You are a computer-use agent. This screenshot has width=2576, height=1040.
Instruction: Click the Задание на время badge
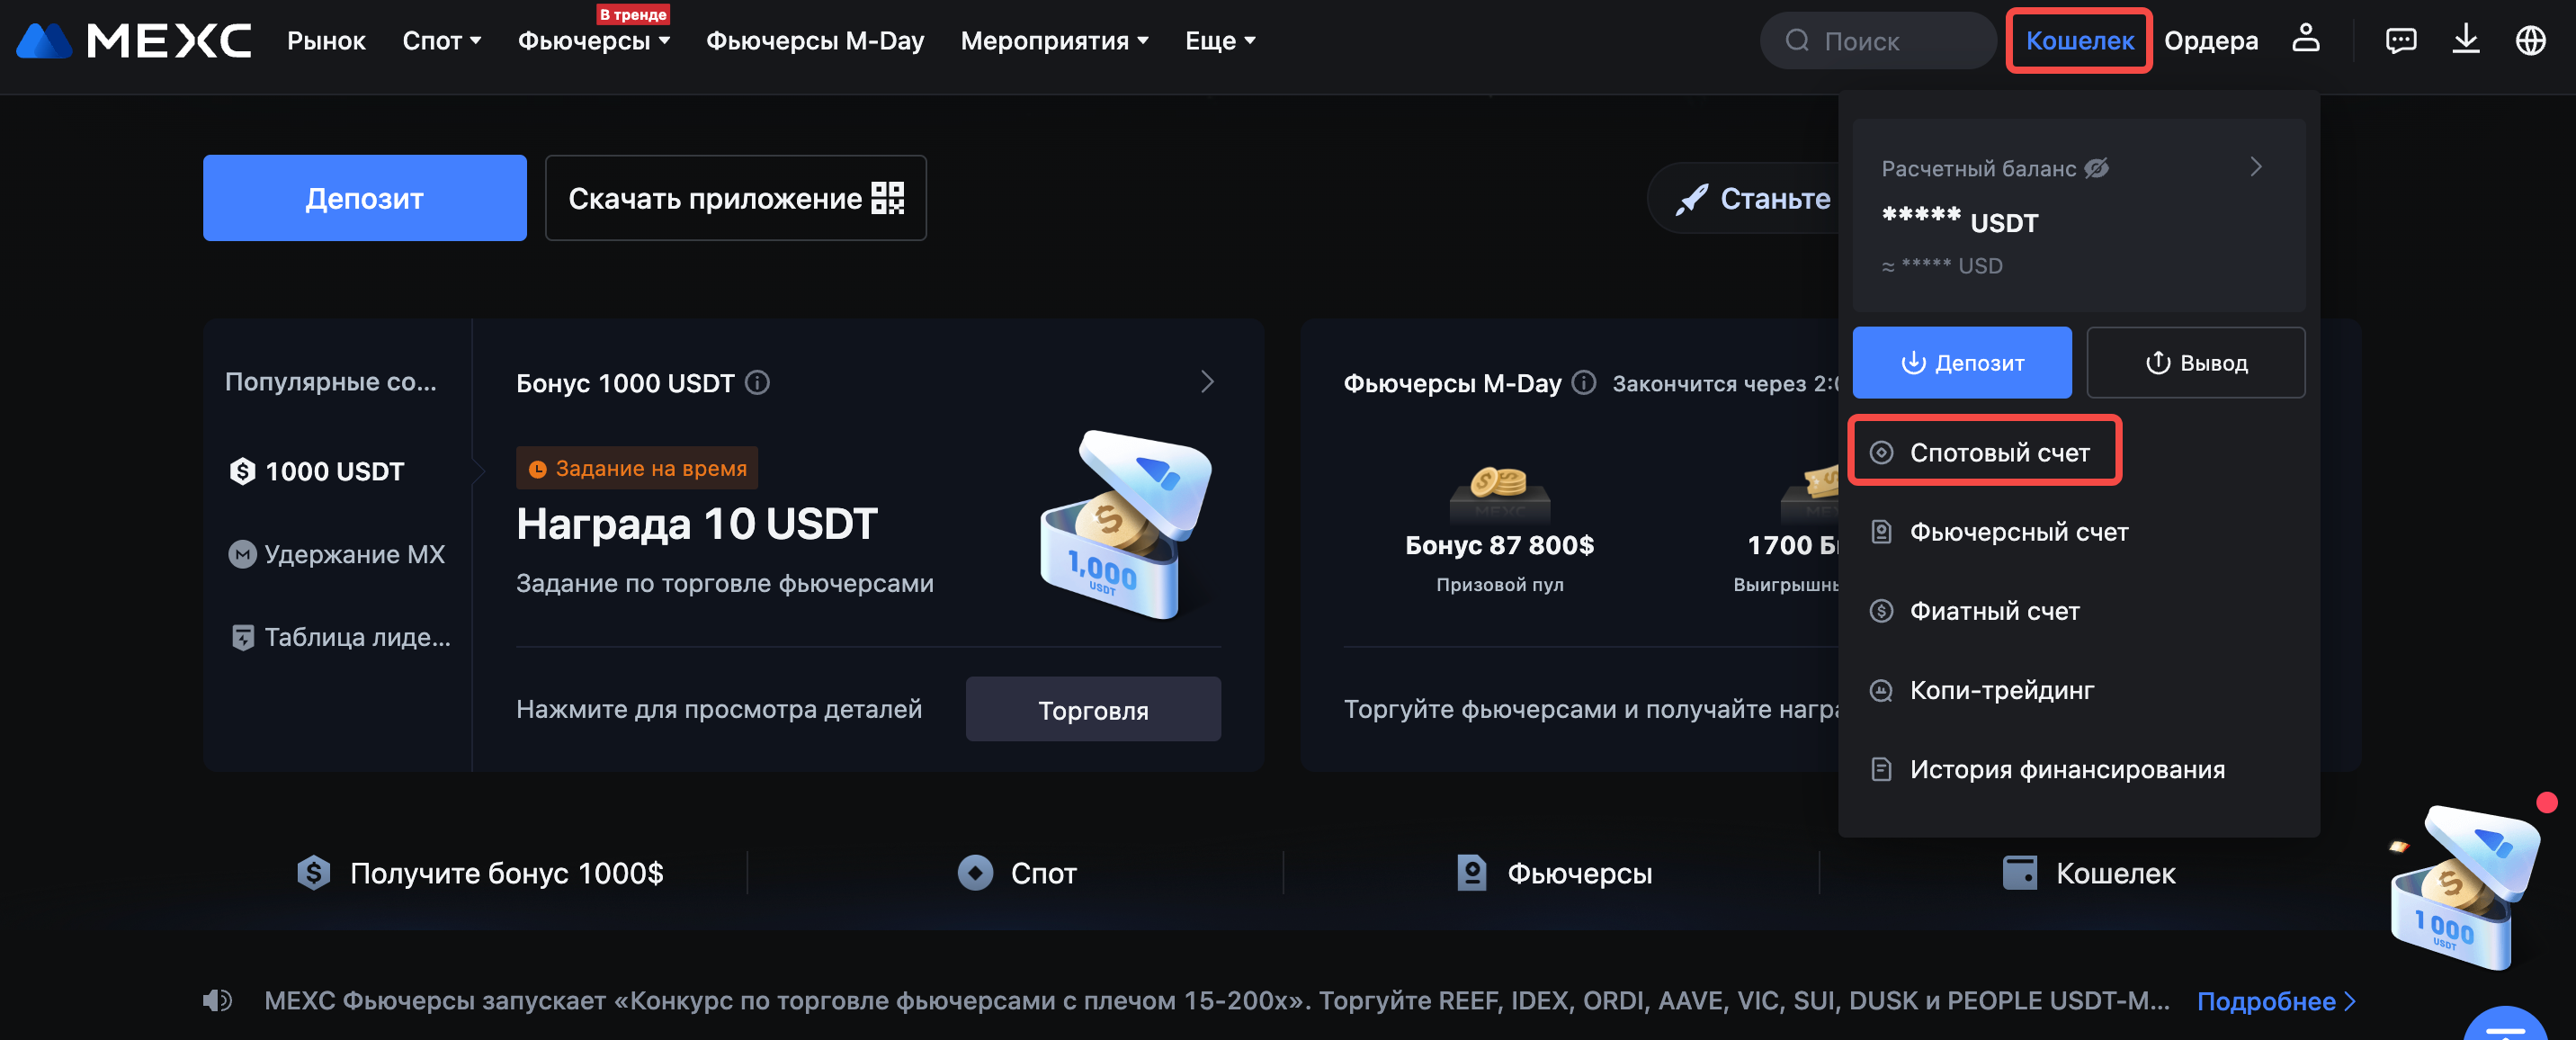coord(637,468)
